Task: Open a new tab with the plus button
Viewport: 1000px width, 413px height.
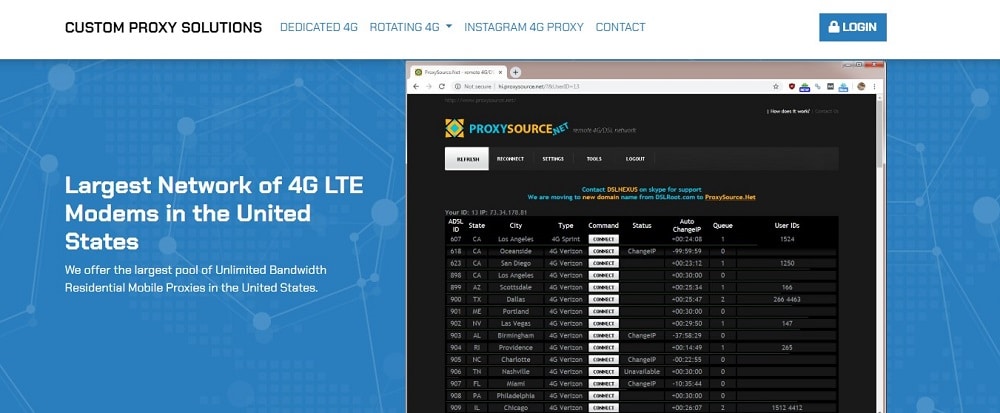Action: pos(515,72)
